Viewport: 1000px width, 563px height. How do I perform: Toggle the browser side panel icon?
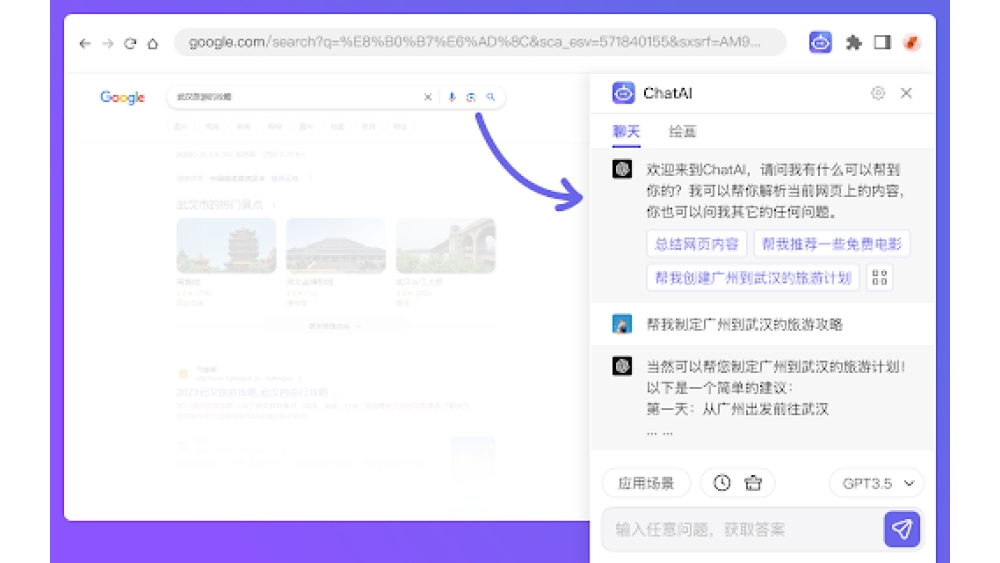[x=882, y=43]
